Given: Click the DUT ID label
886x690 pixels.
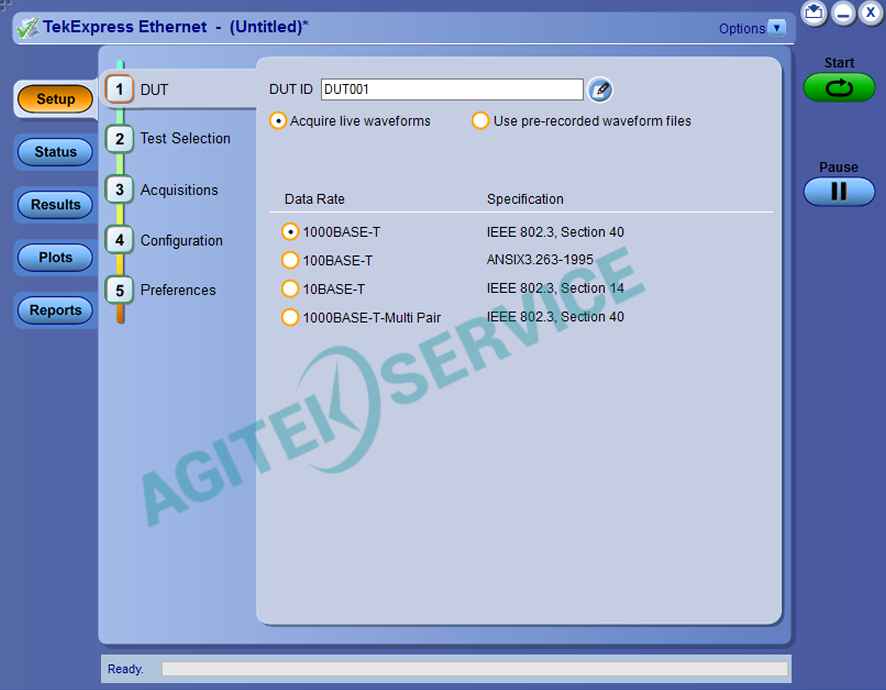Looking at the screenshot, I should click(290, 89).
